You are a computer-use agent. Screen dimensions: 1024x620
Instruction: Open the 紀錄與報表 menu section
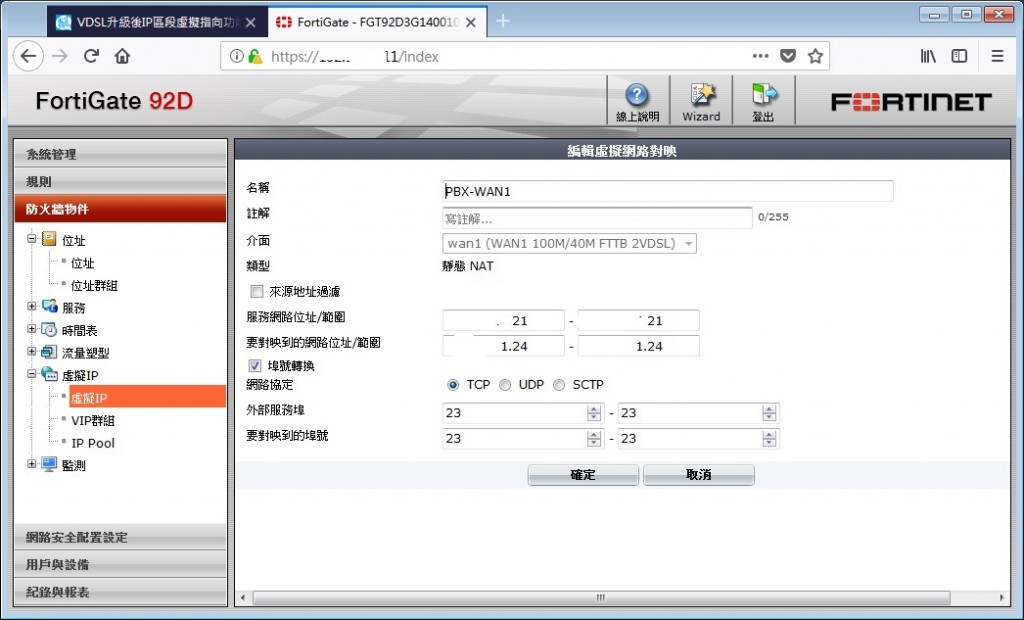point(121,592)
